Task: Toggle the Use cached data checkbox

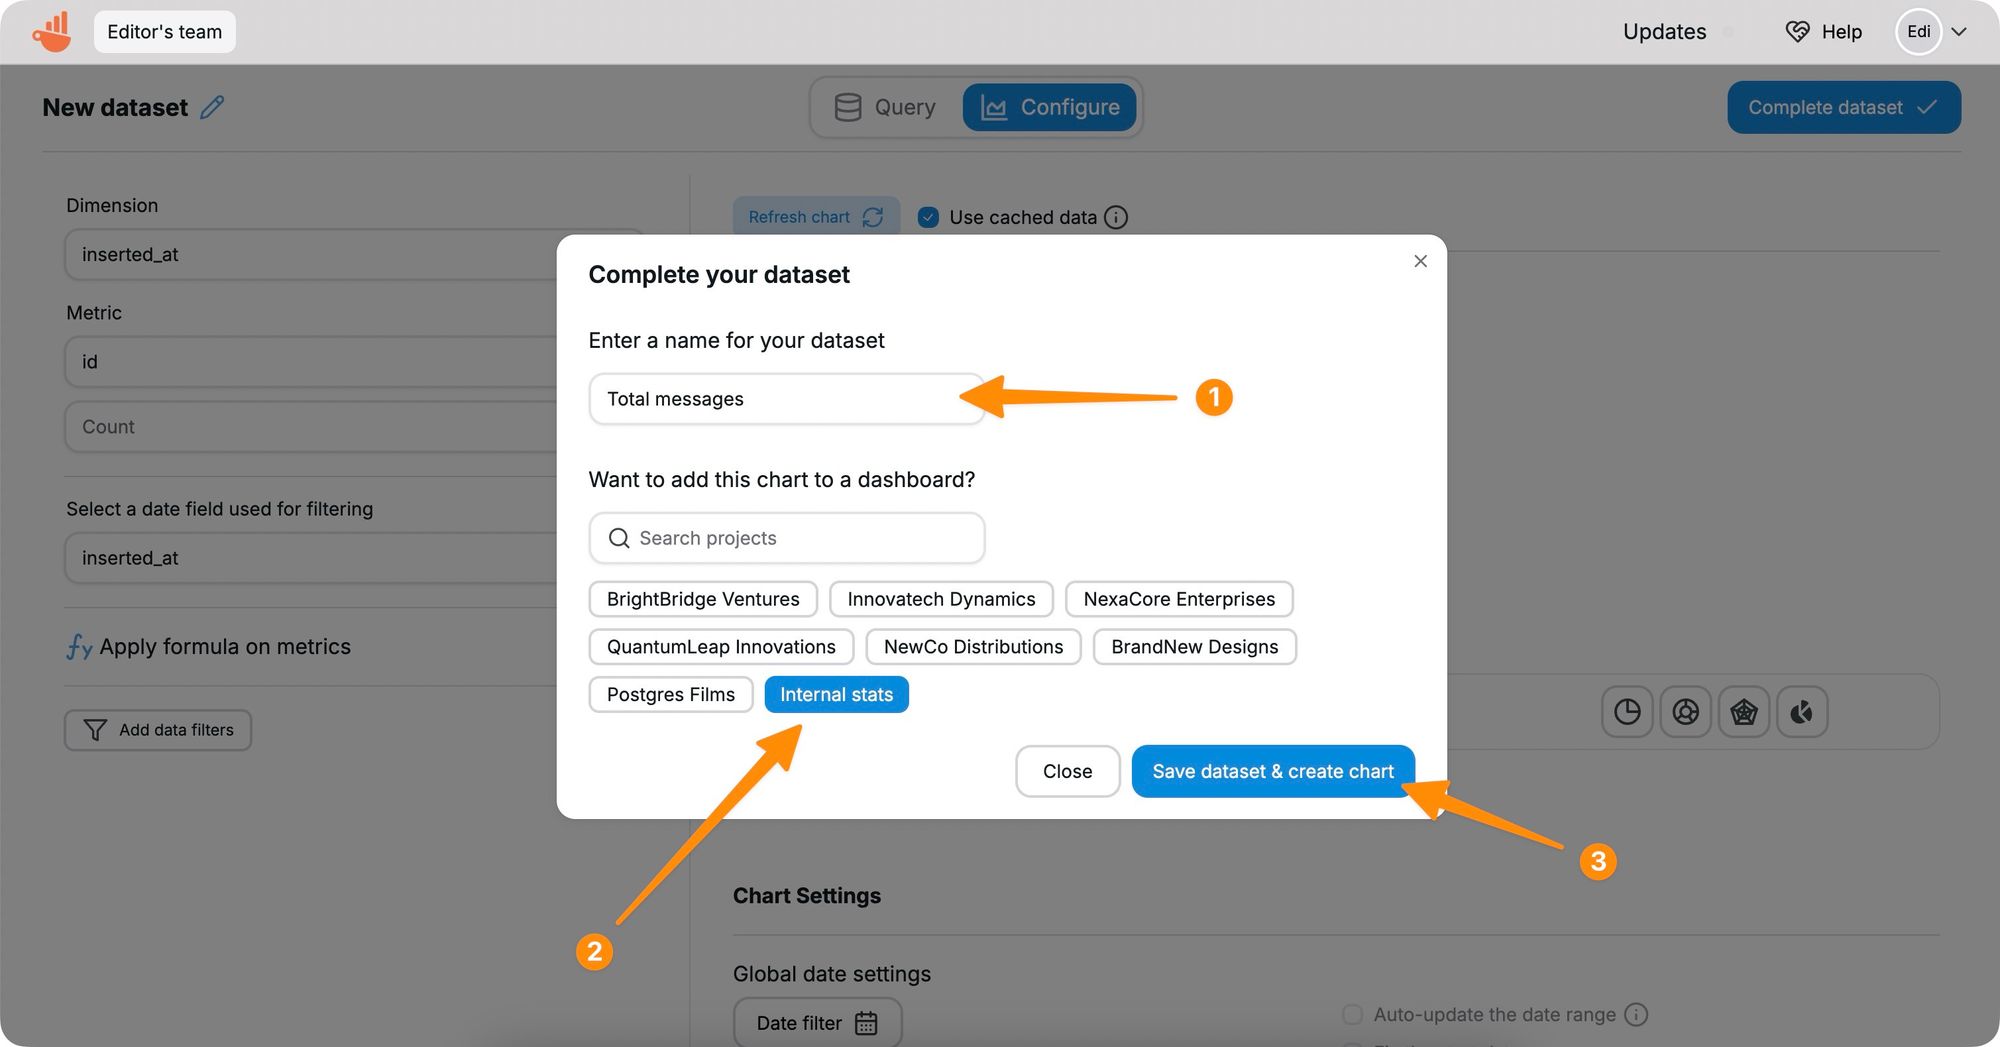Action: 928,217
